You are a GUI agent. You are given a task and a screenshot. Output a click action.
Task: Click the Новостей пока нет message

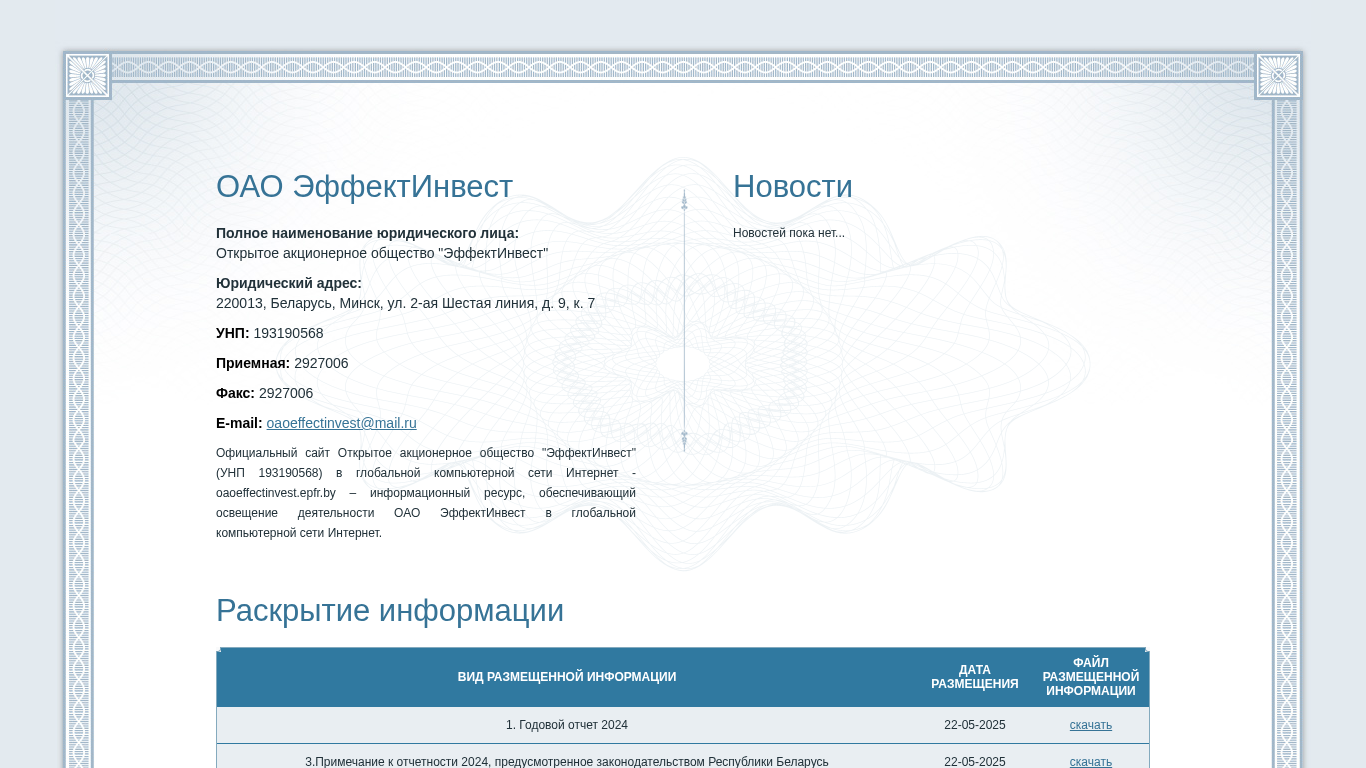coord(788,233)
